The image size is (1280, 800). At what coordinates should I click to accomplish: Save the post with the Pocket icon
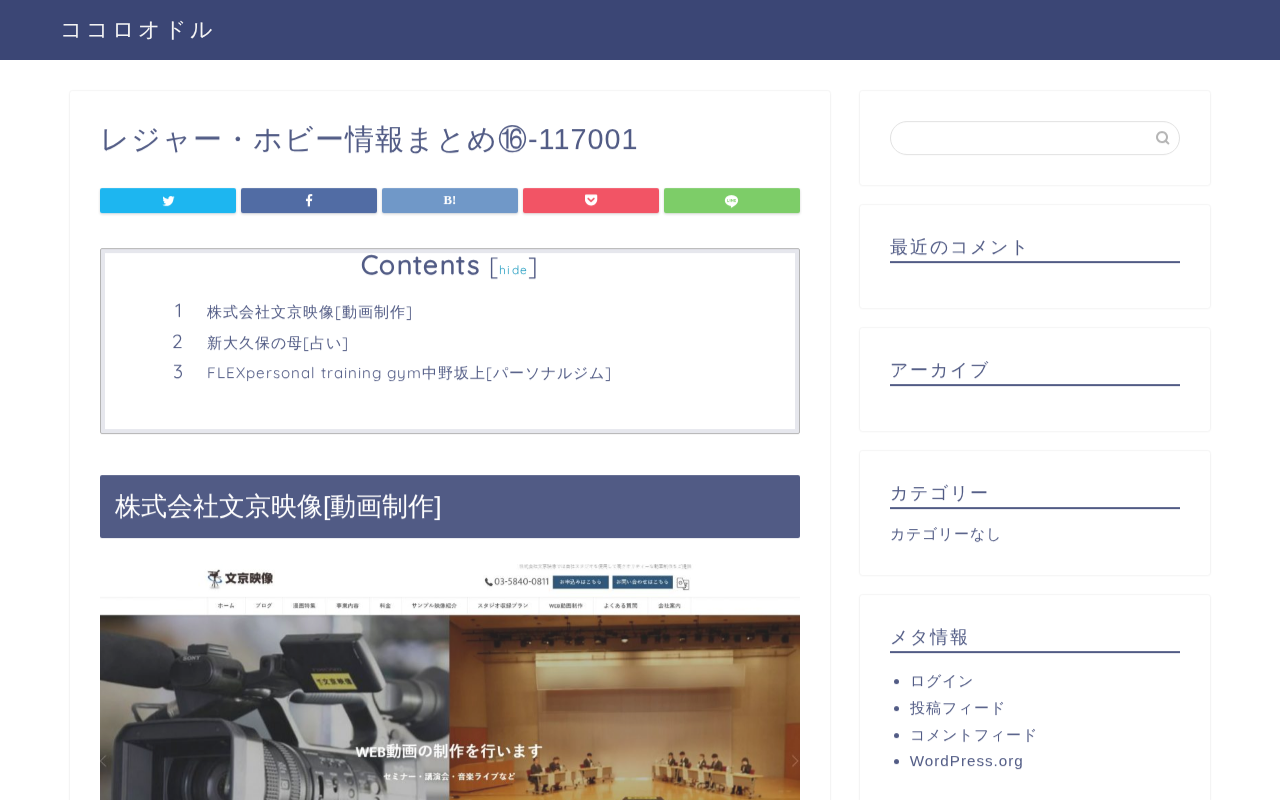point(591,200)
